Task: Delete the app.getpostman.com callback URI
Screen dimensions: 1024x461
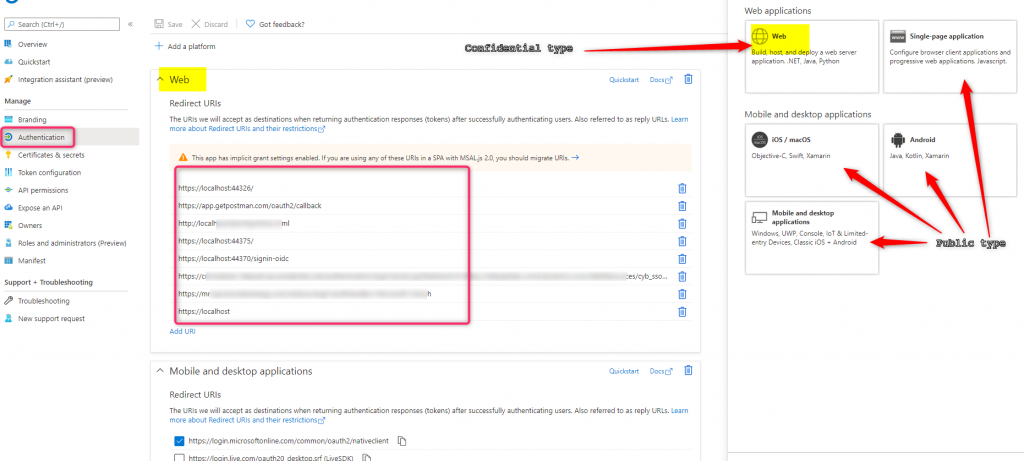Action: (x=682, y=206)
